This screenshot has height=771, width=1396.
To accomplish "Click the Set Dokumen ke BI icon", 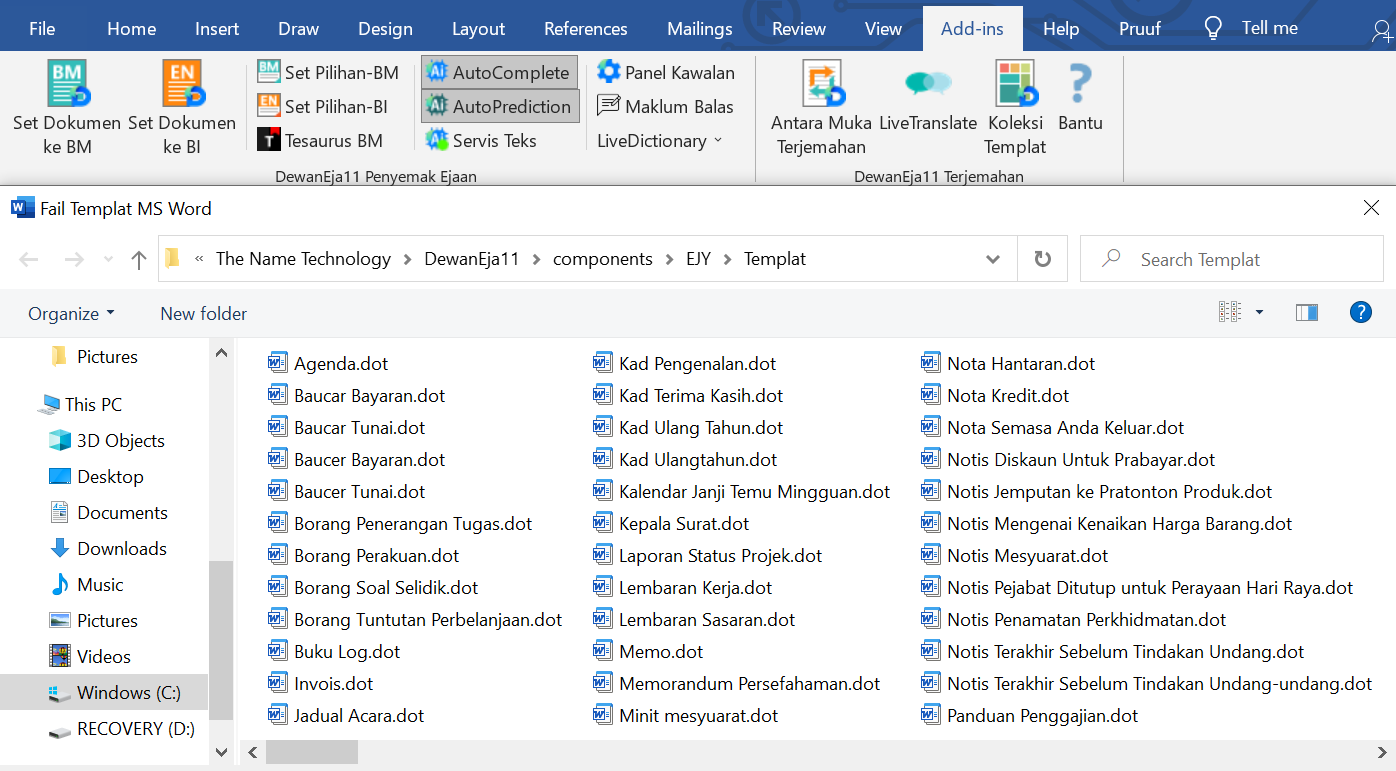I will (x=182, y=84).
